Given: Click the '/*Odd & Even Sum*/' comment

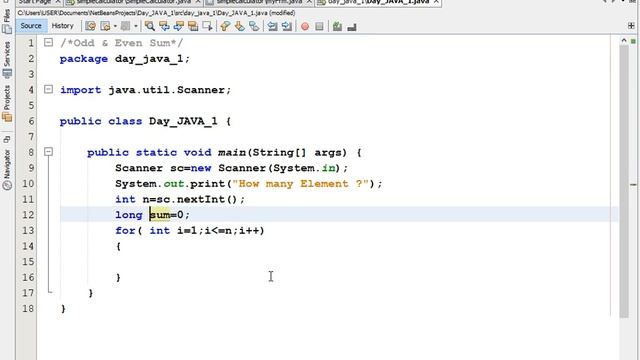Looking at the screenshot, I should (x=122, y=43).
